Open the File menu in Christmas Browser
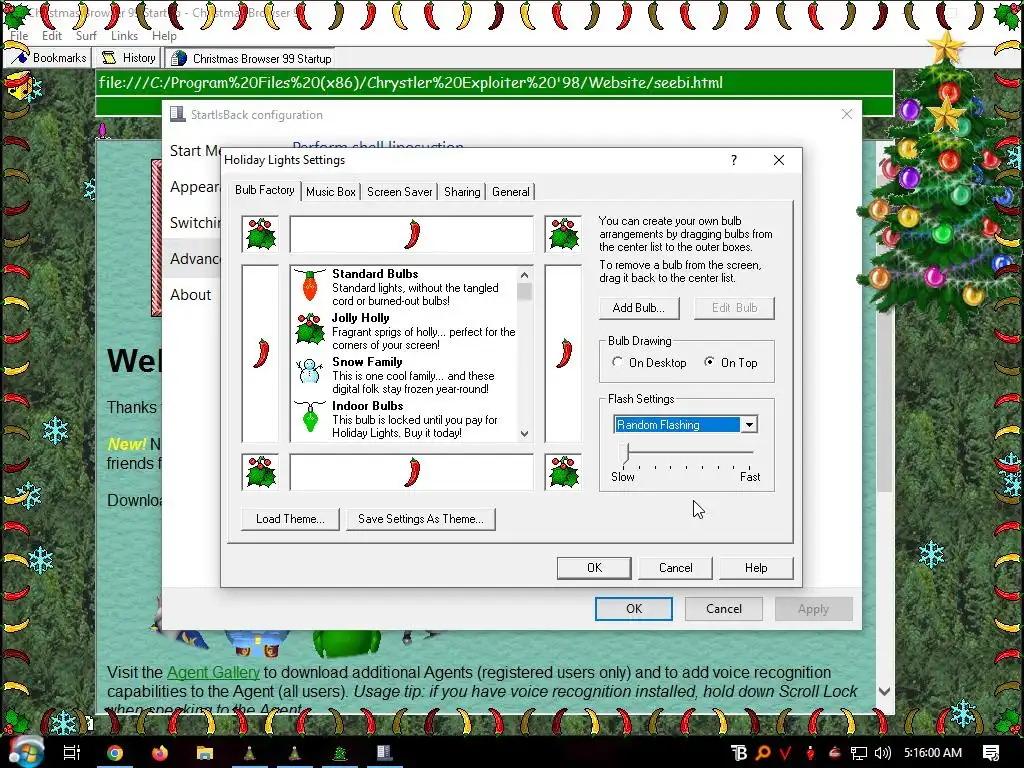This screenshot has height=768, width=1024. (x=19, y=36)
